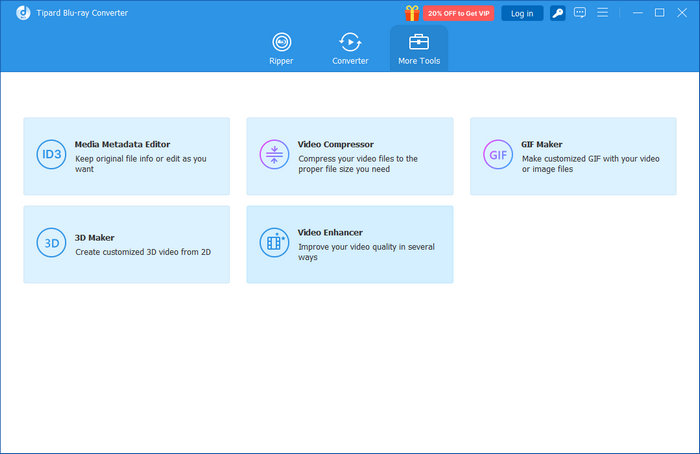
Task: Click the Tipard Blu-ray Converter app logo
Action: click(9, 12)
